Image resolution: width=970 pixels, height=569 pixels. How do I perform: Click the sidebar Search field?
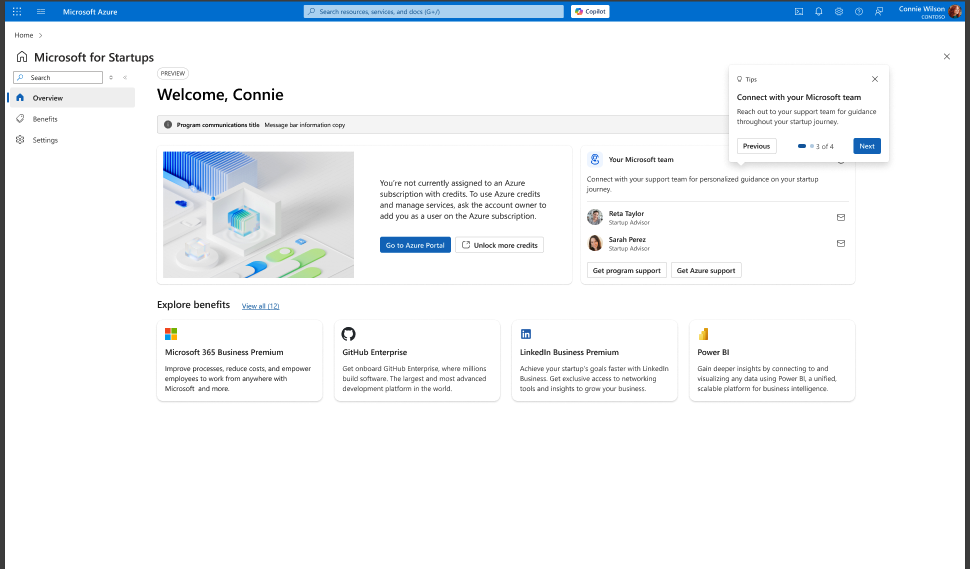[x=58, y=77]
